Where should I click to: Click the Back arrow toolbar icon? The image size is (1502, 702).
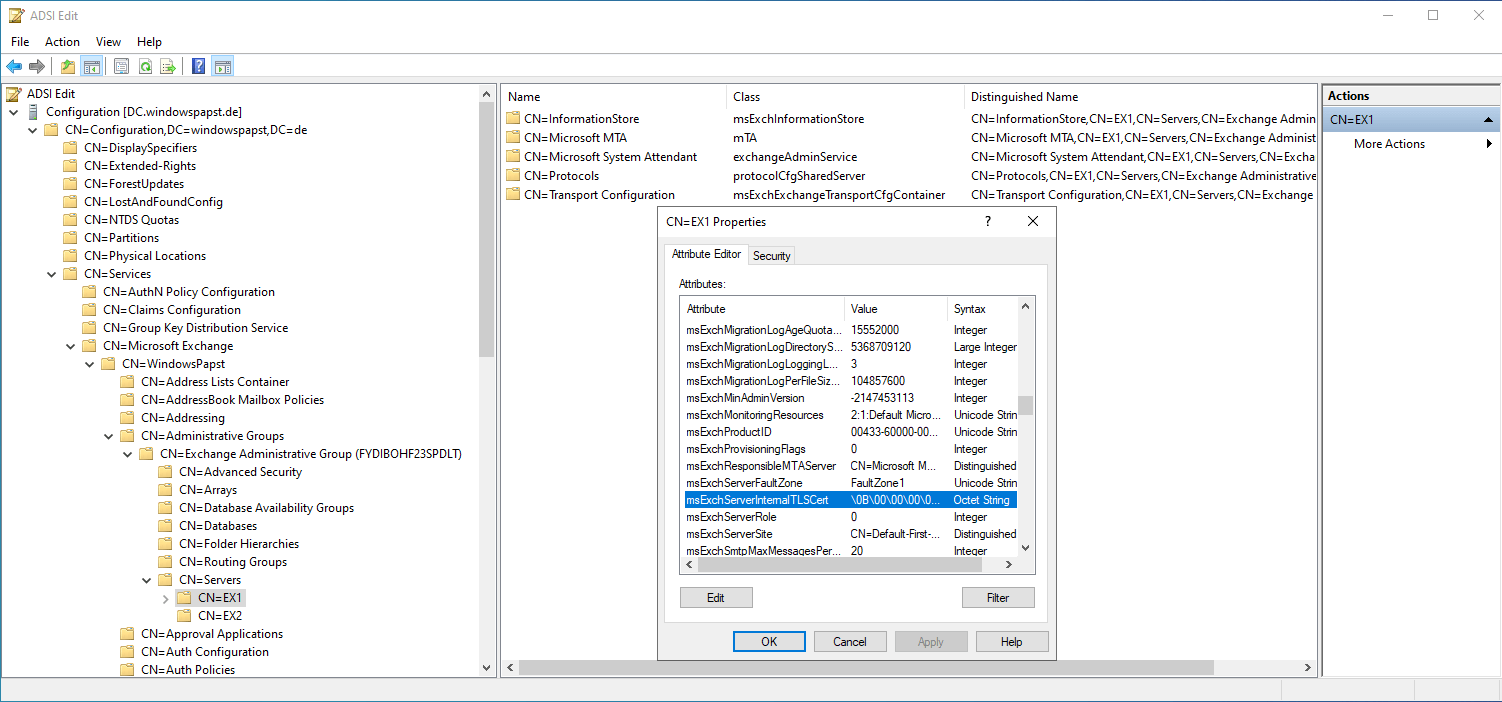point(14,67)
